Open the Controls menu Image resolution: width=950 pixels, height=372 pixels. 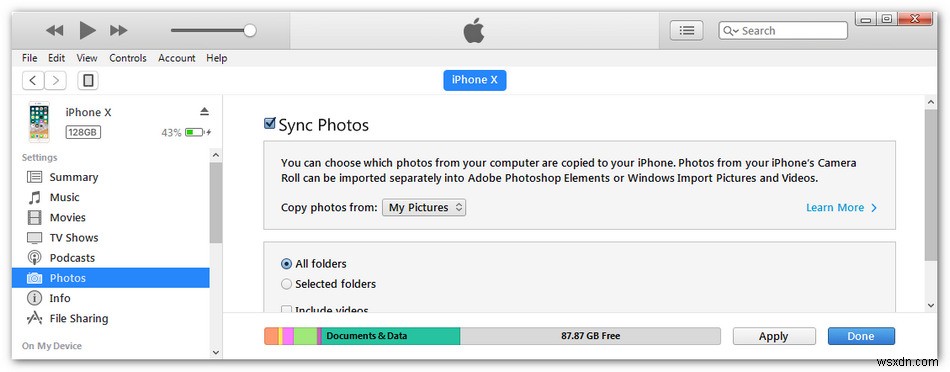128,58
